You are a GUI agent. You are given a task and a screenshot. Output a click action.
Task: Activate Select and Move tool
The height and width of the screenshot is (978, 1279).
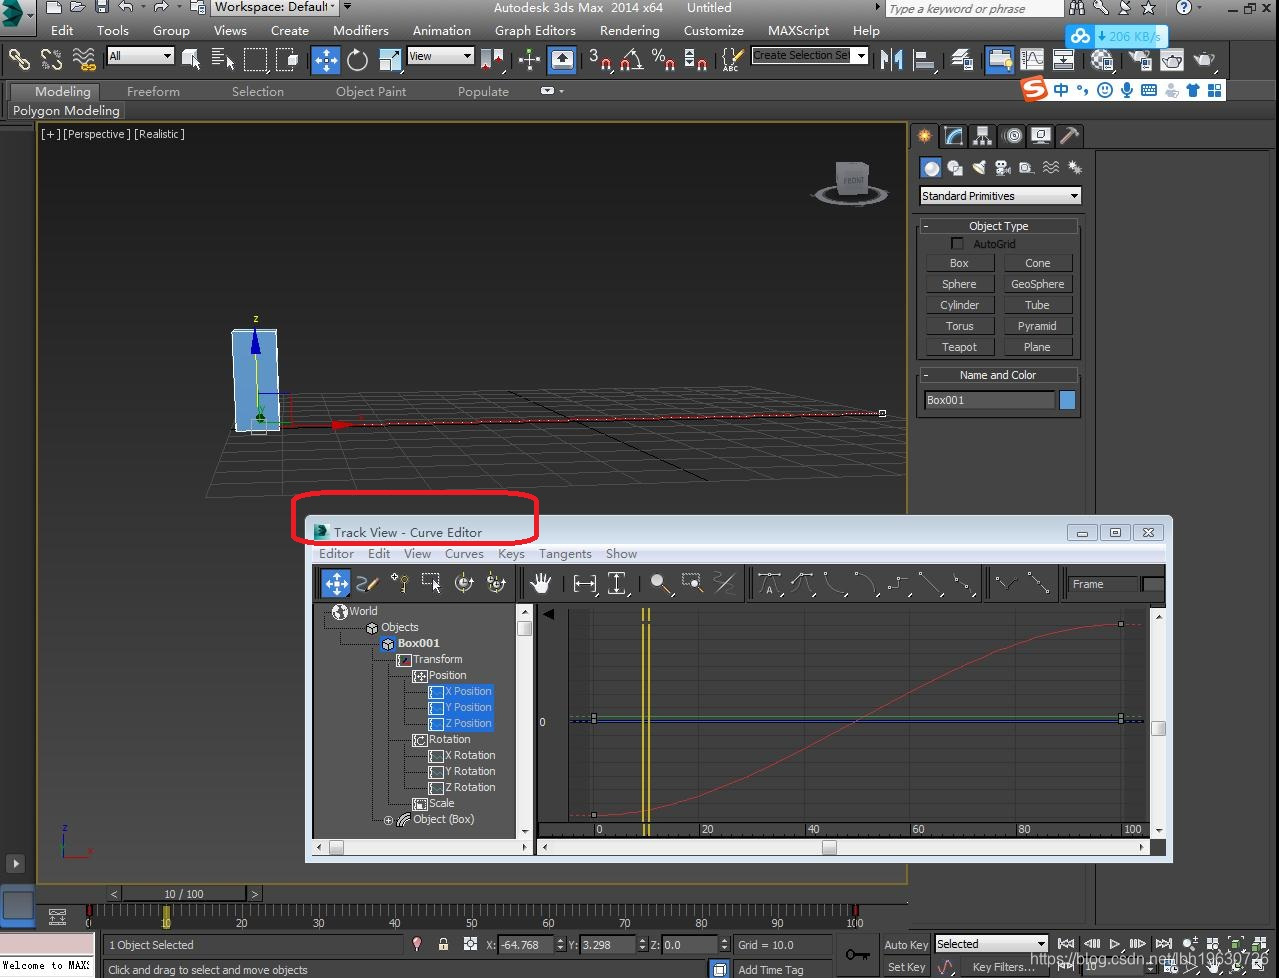(x=326, y=60)
